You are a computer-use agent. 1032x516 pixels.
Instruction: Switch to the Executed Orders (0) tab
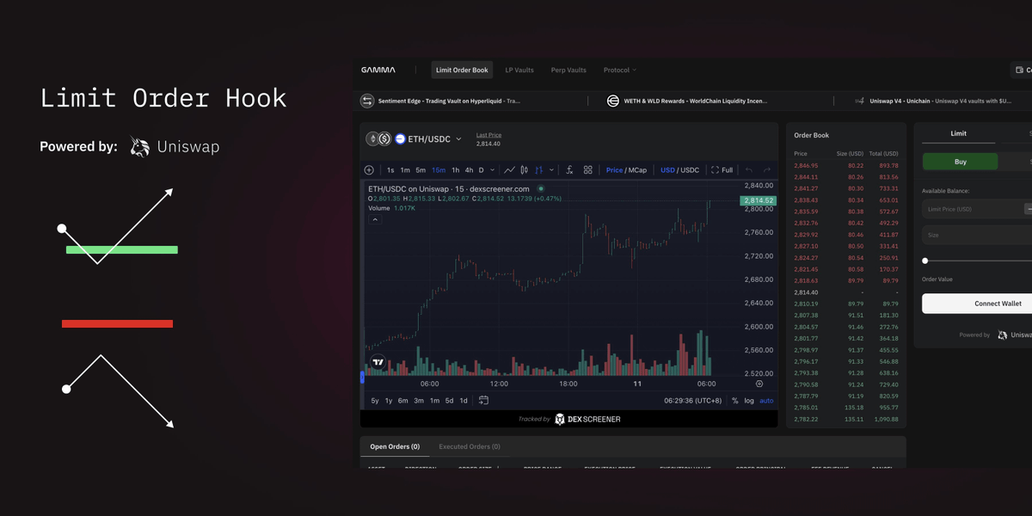469,446
